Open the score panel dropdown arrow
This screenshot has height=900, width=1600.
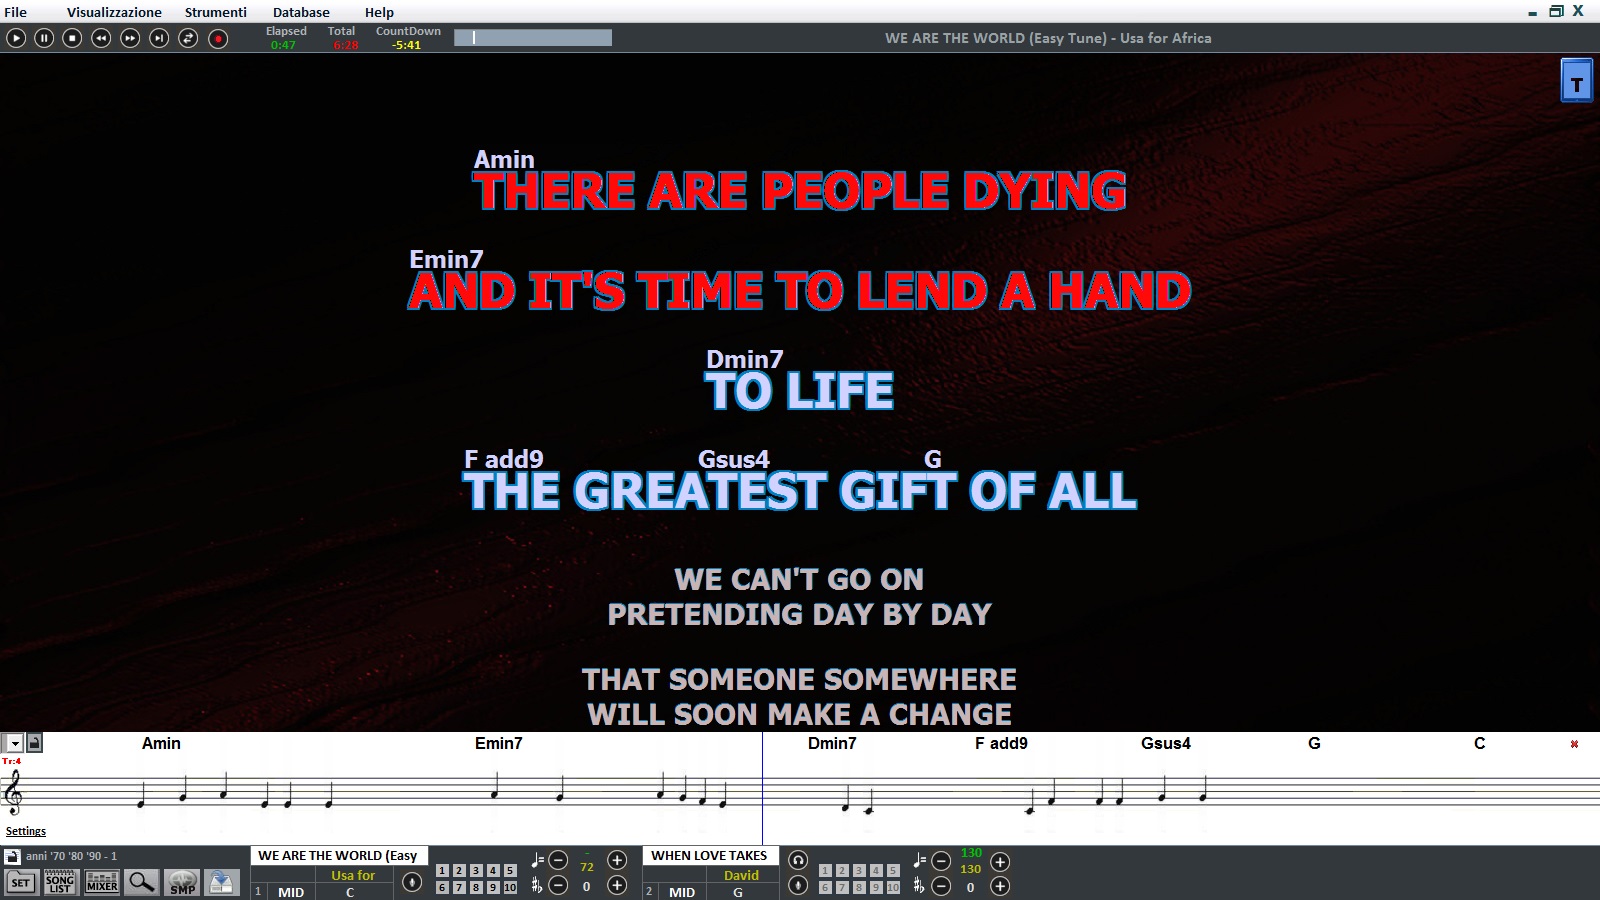click(14, 743)
